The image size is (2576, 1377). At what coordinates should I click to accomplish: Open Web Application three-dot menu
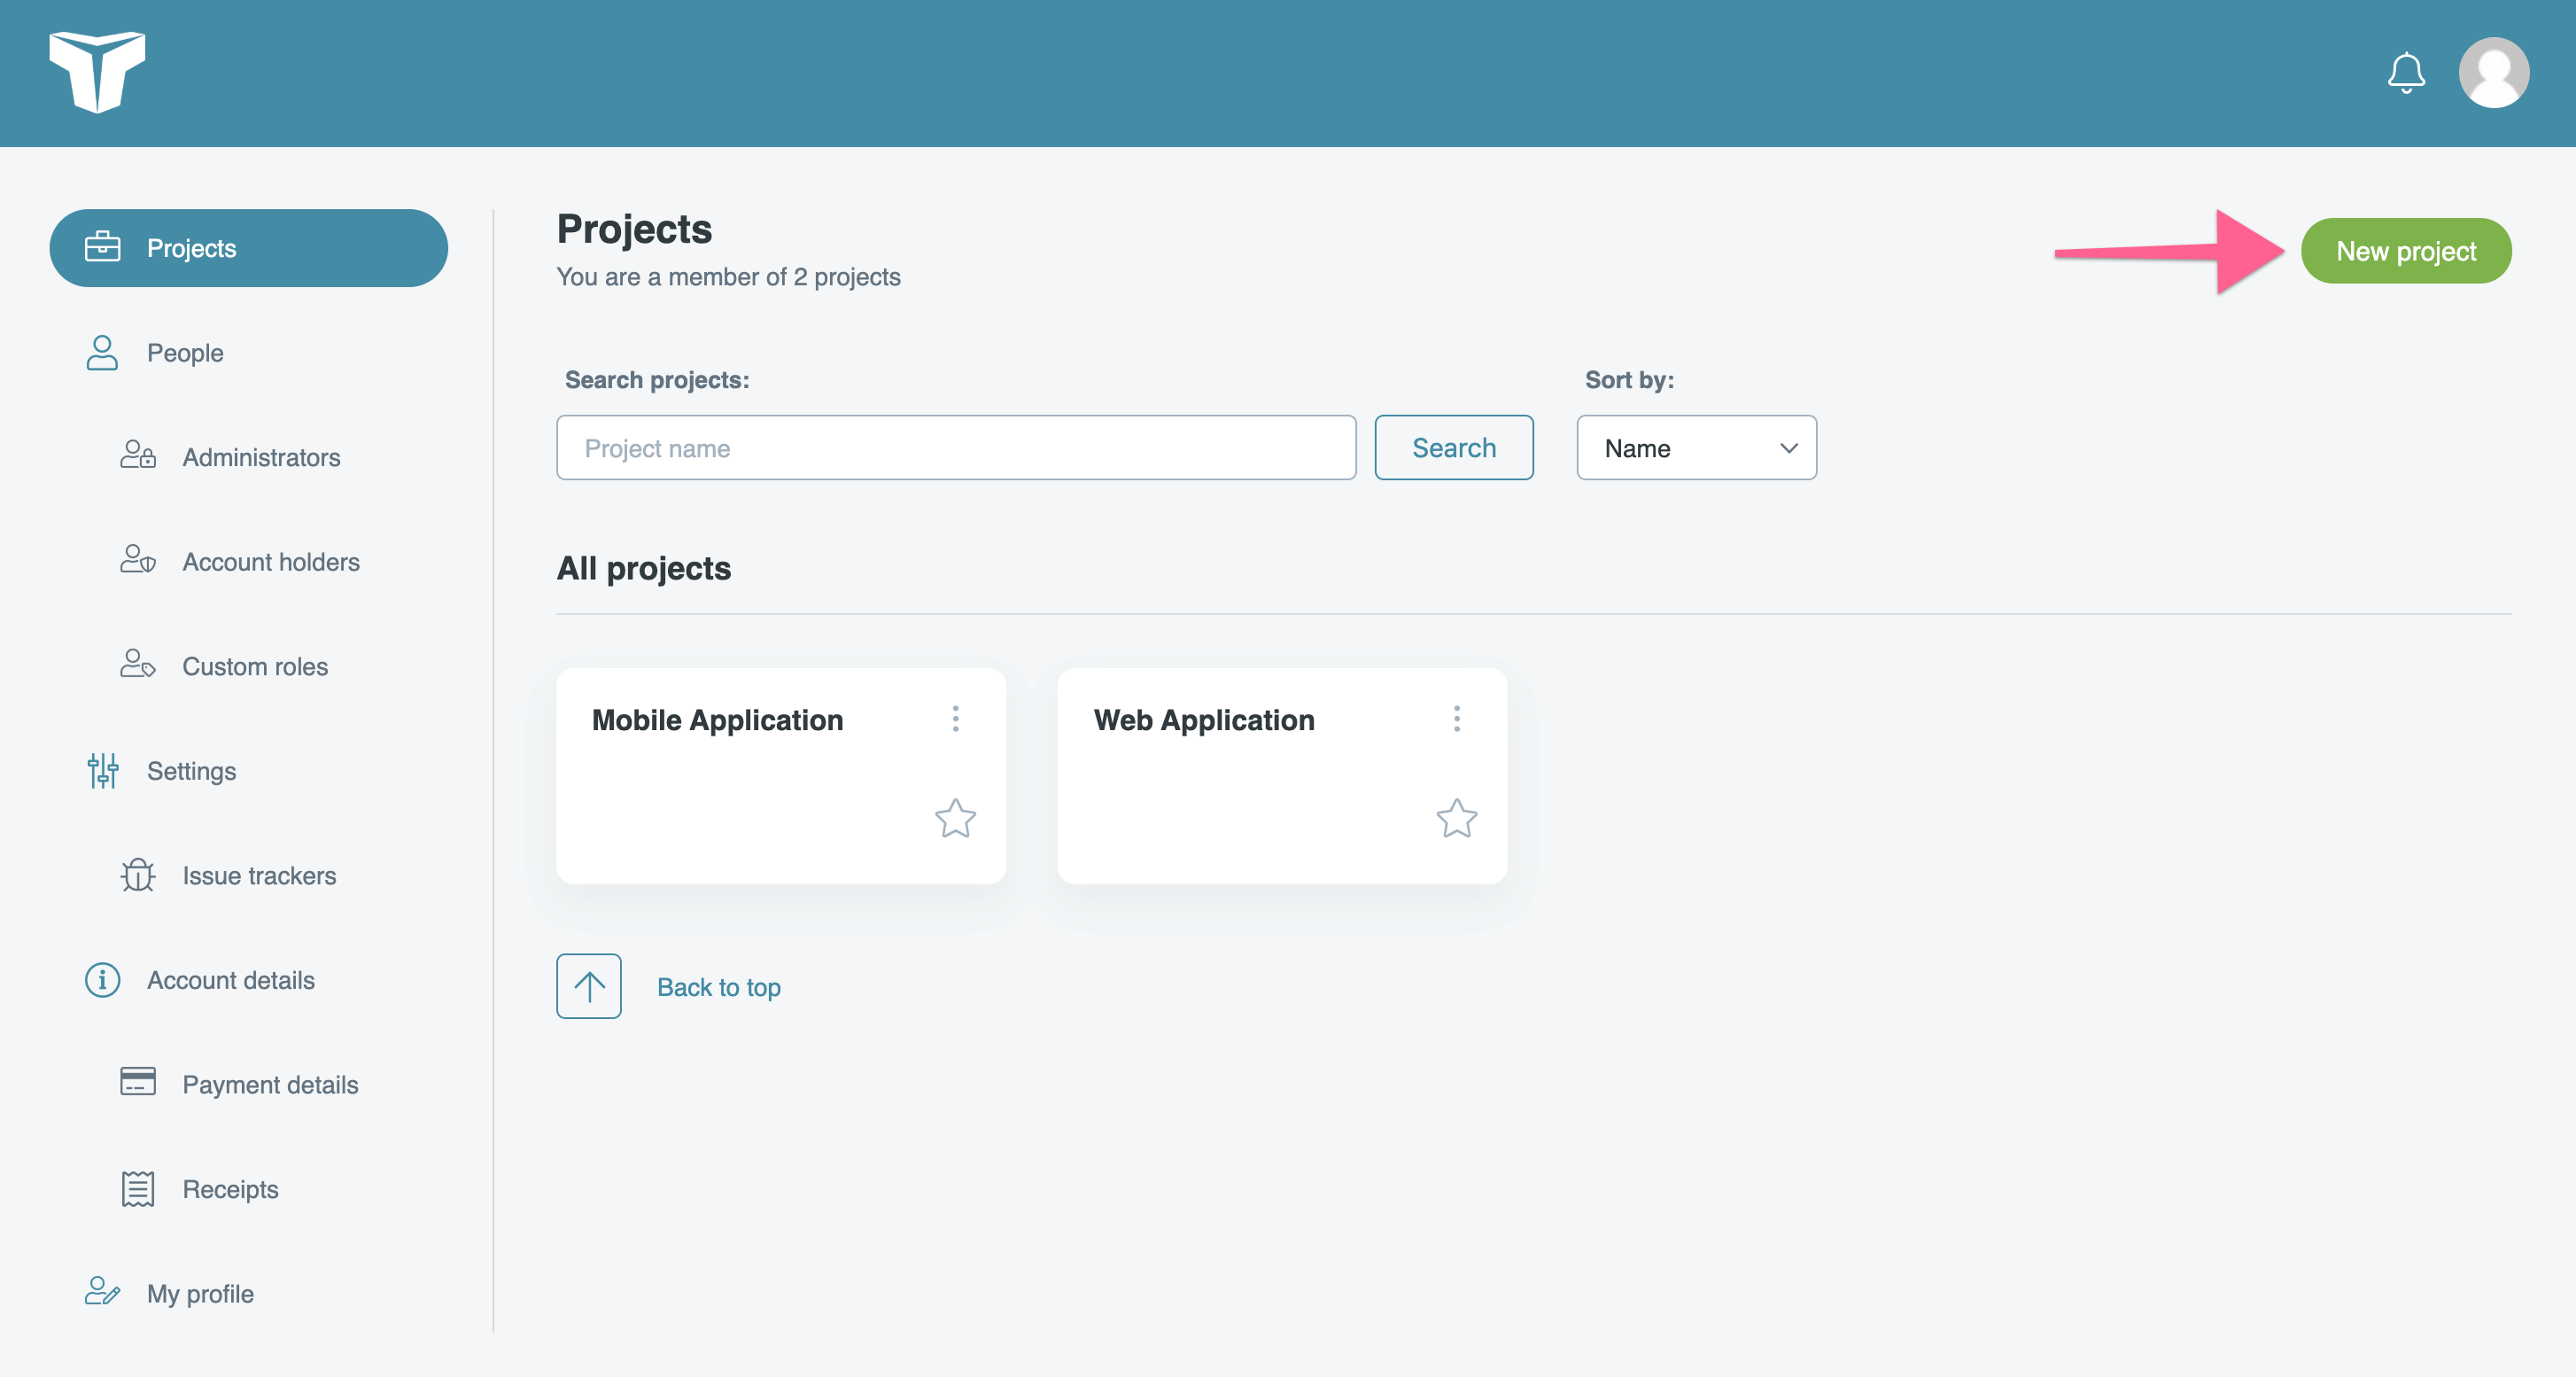pos(1456,719)
